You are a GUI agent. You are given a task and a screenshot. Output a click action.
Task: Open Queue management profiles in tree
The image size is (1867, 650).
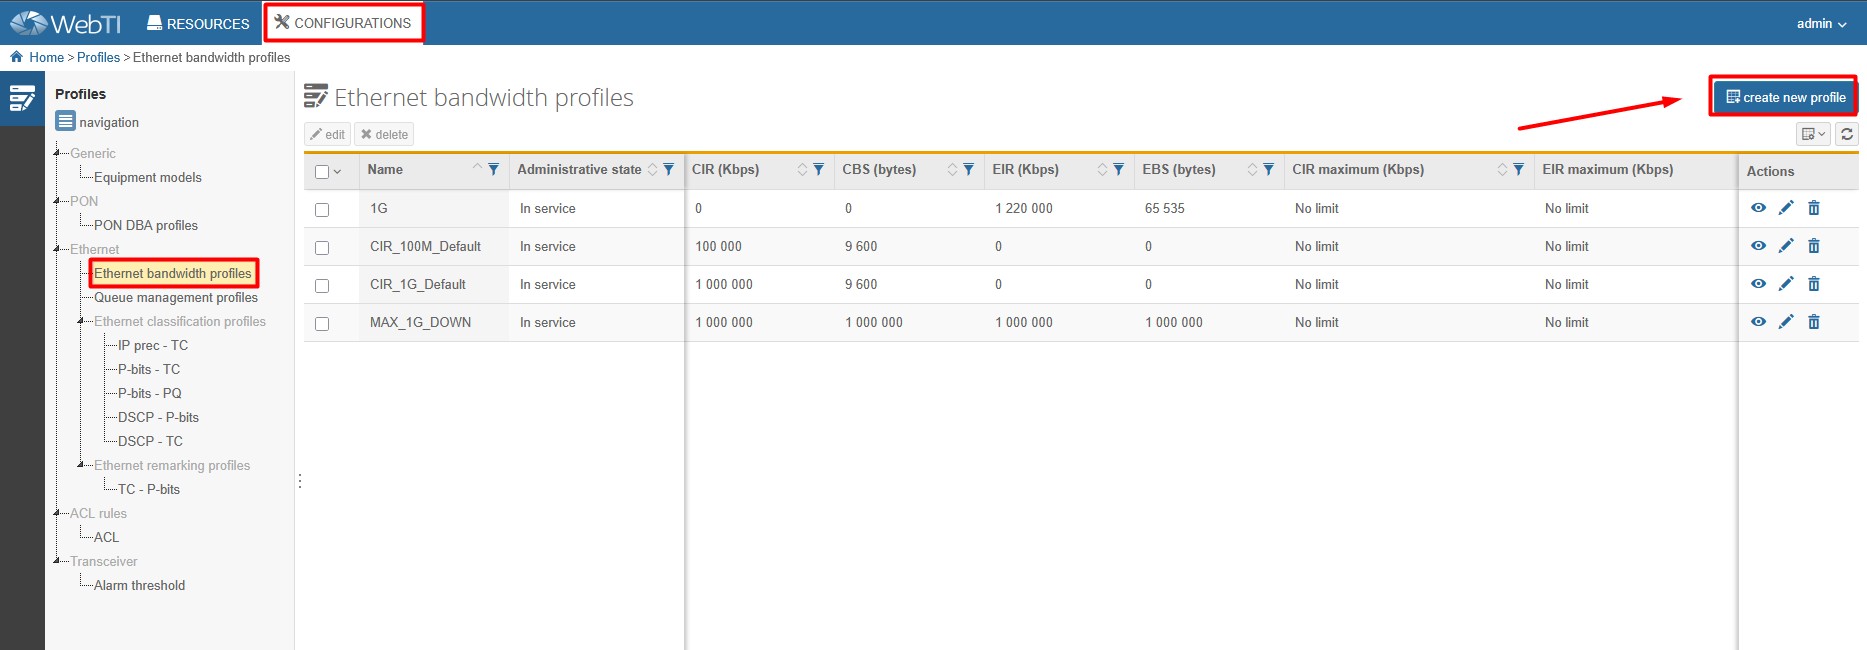coord(175,297)
